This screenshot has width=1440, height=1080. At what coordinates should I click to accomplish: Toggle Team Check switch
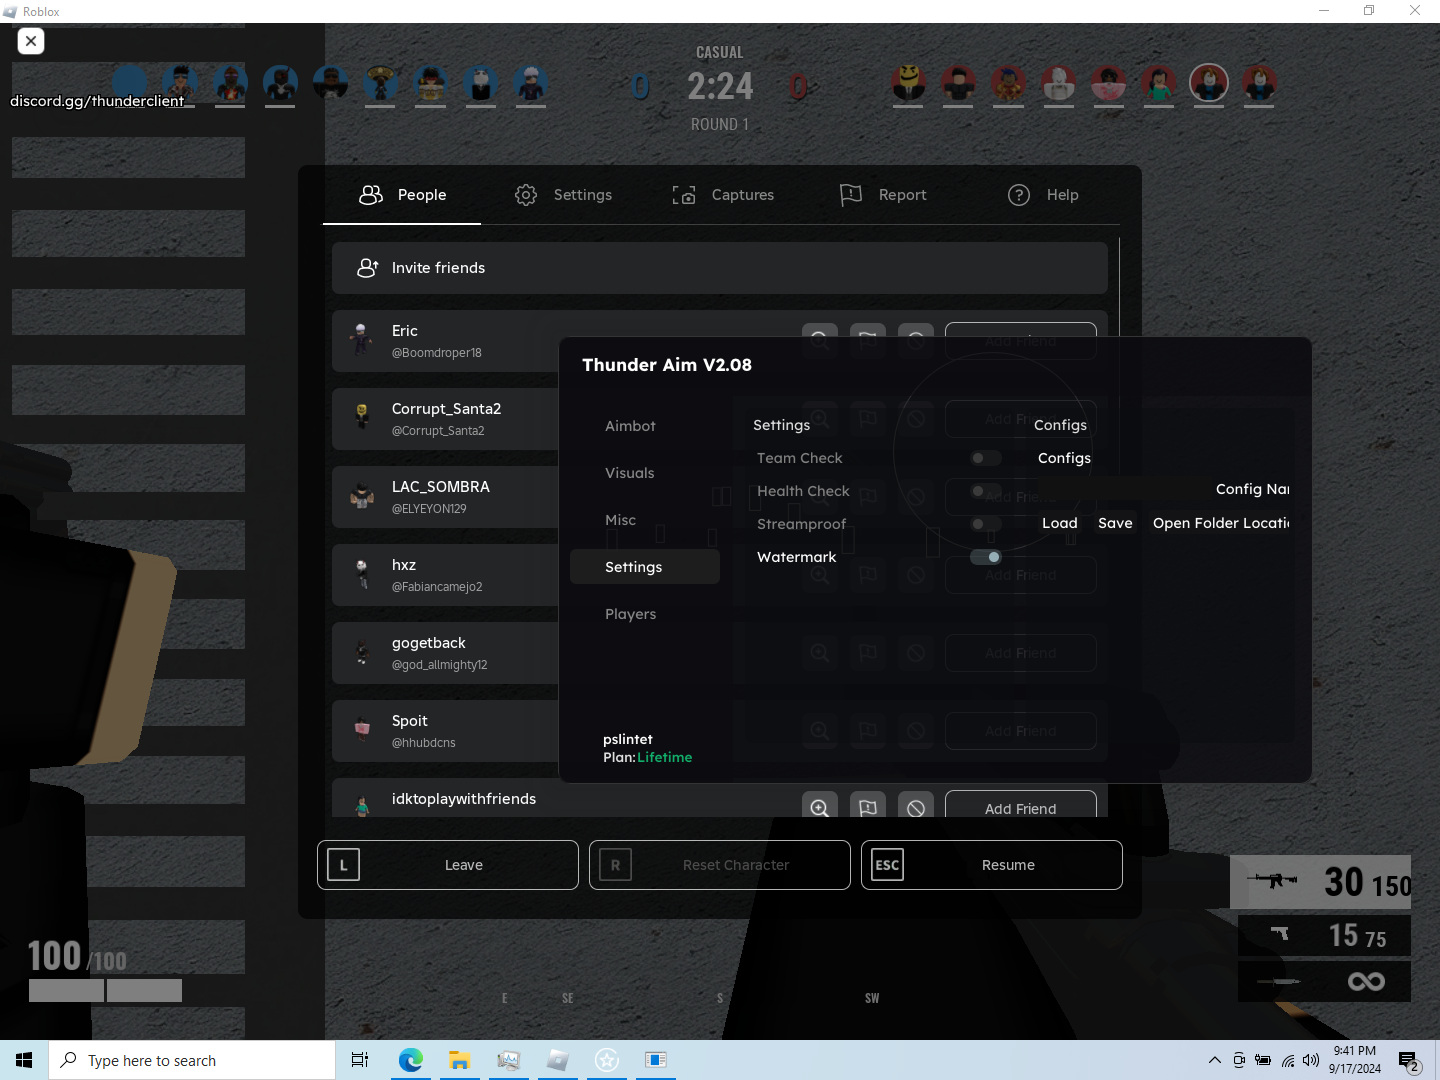[x=986, y=458]
